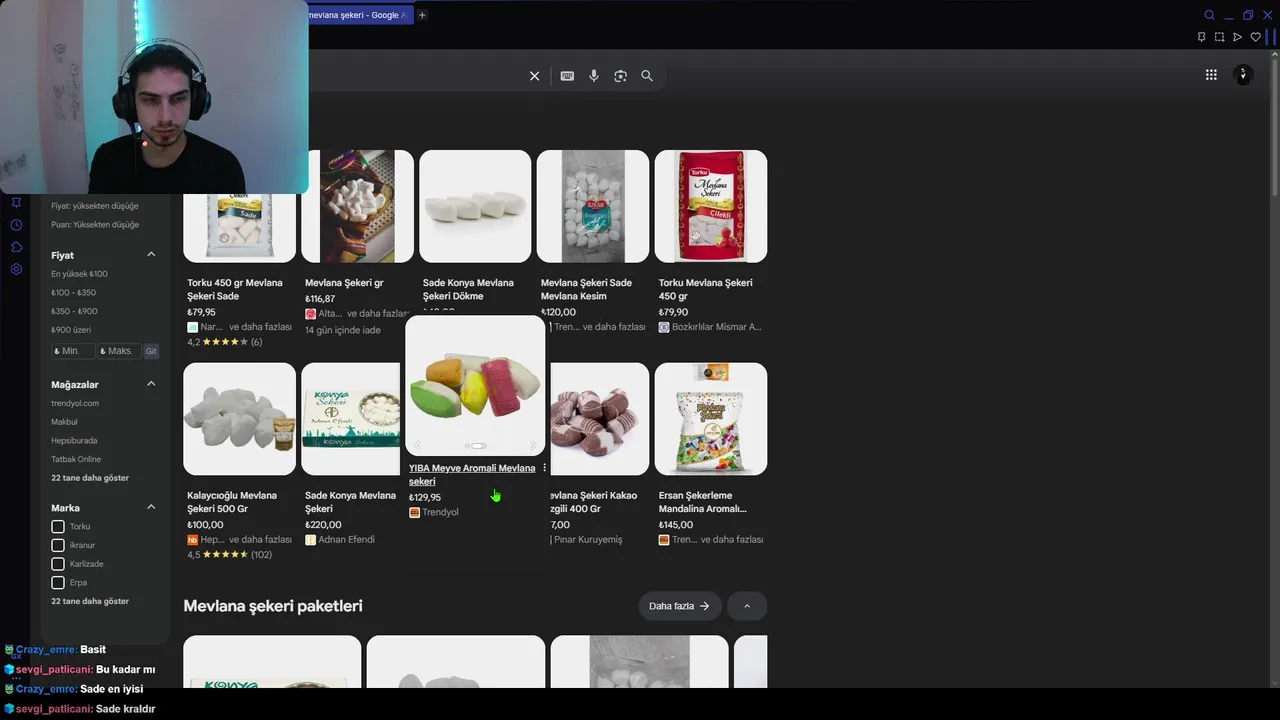Viewport: 1280px width, 720px height.
Task: Clear the search box with the X icon
Action: (534, 76)
